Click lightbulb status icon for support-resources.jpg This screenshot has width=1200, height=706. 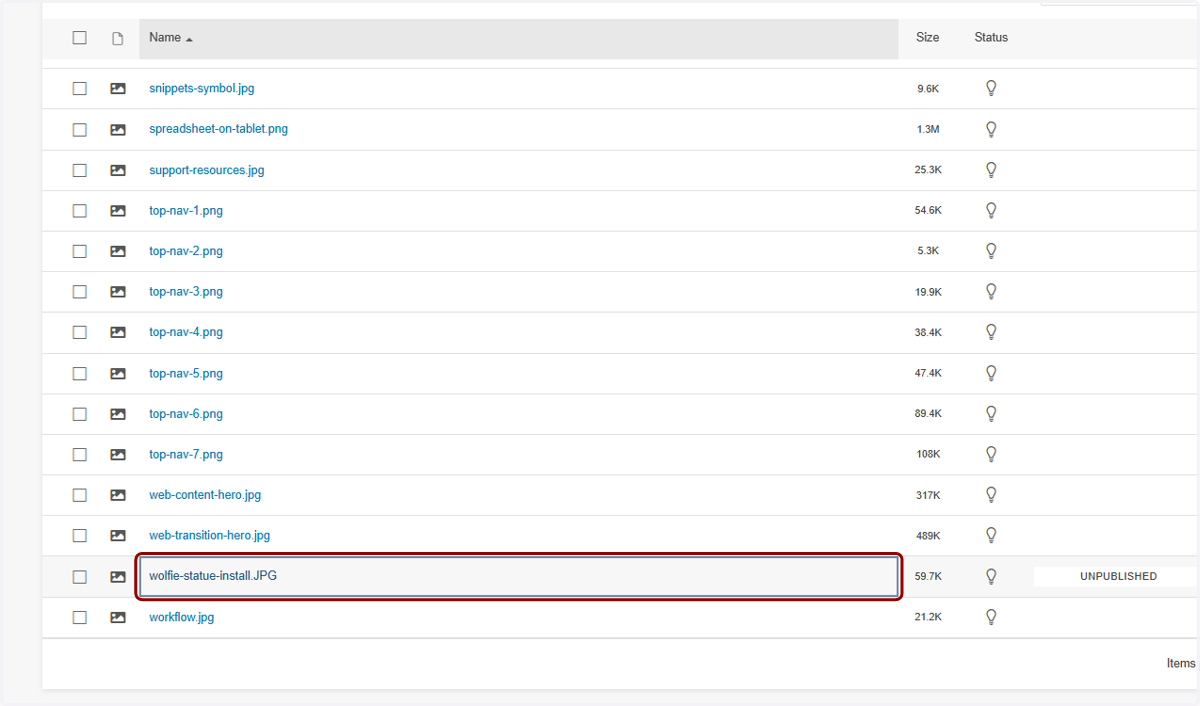[x=991, y=170]
